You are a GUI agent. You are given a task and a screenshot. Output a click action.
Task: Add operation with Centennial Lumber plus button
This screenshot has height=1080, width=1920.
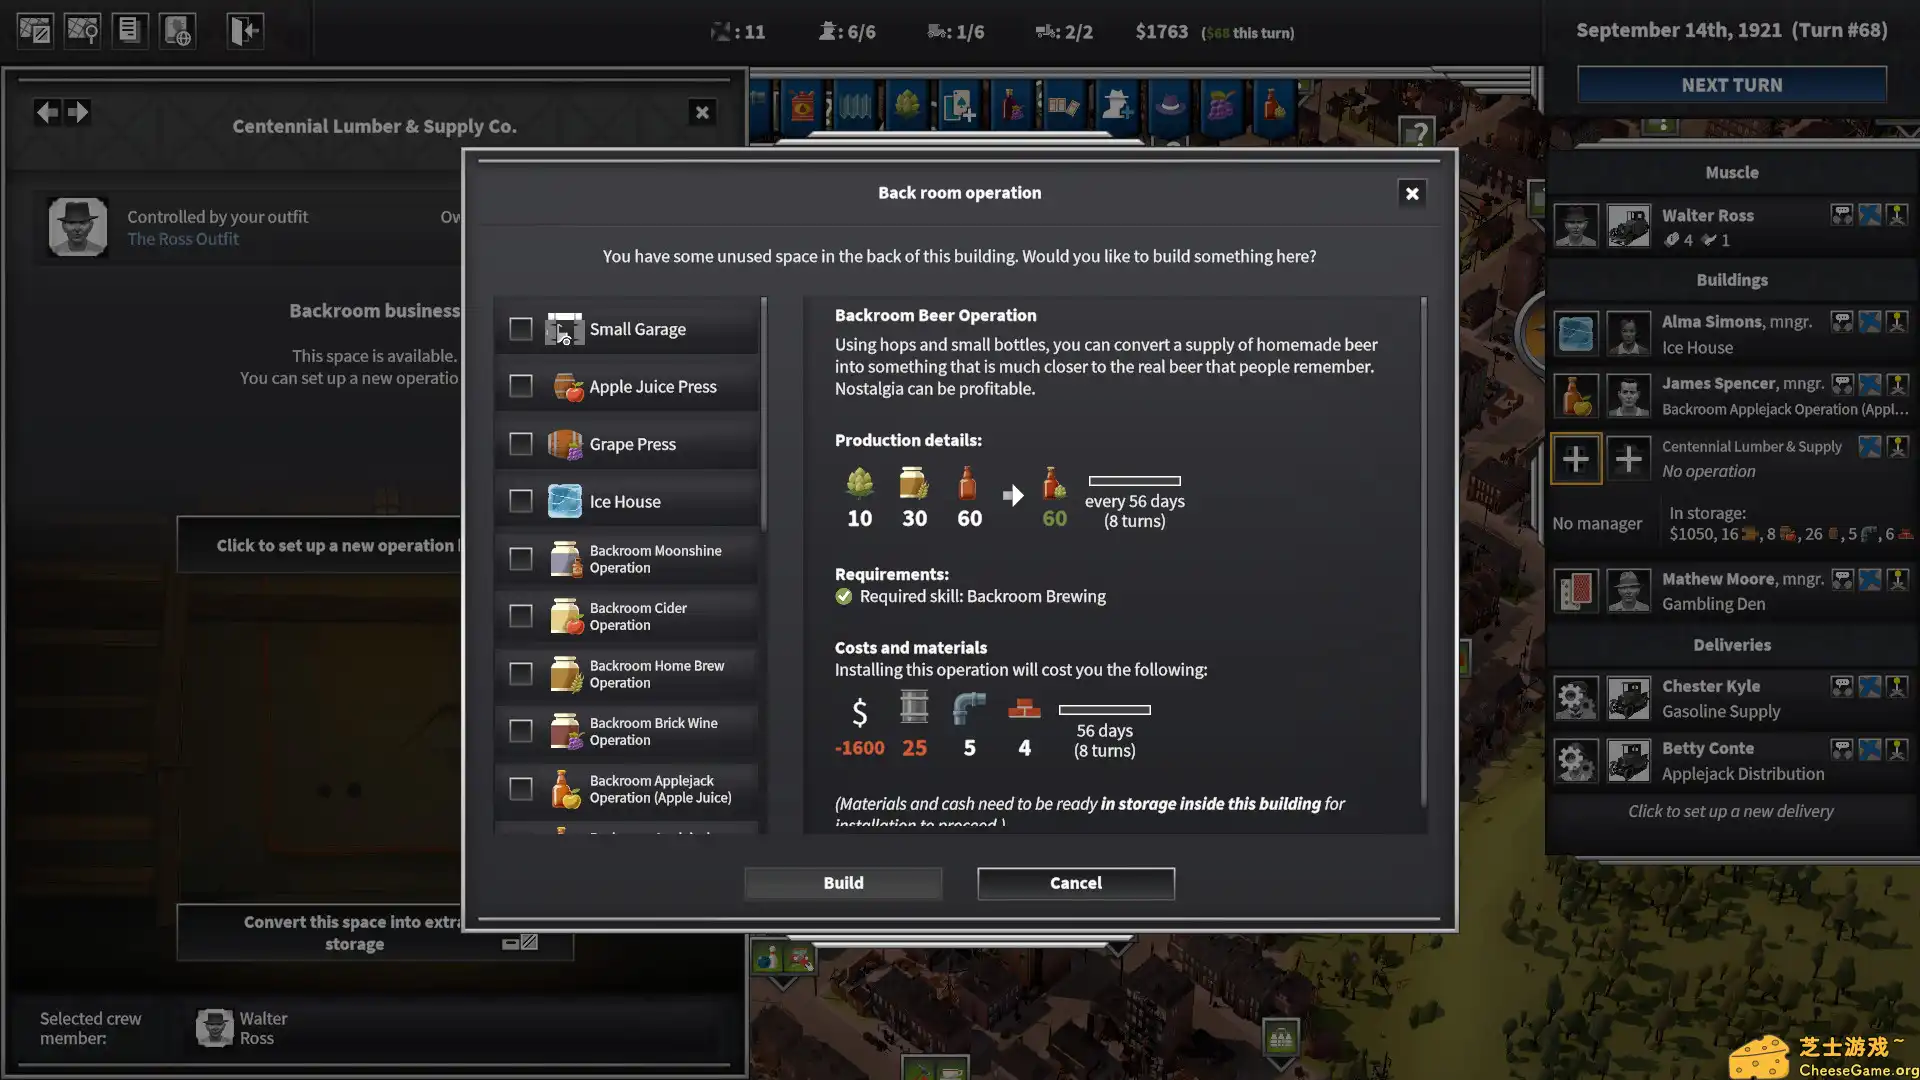[1576, 459]
